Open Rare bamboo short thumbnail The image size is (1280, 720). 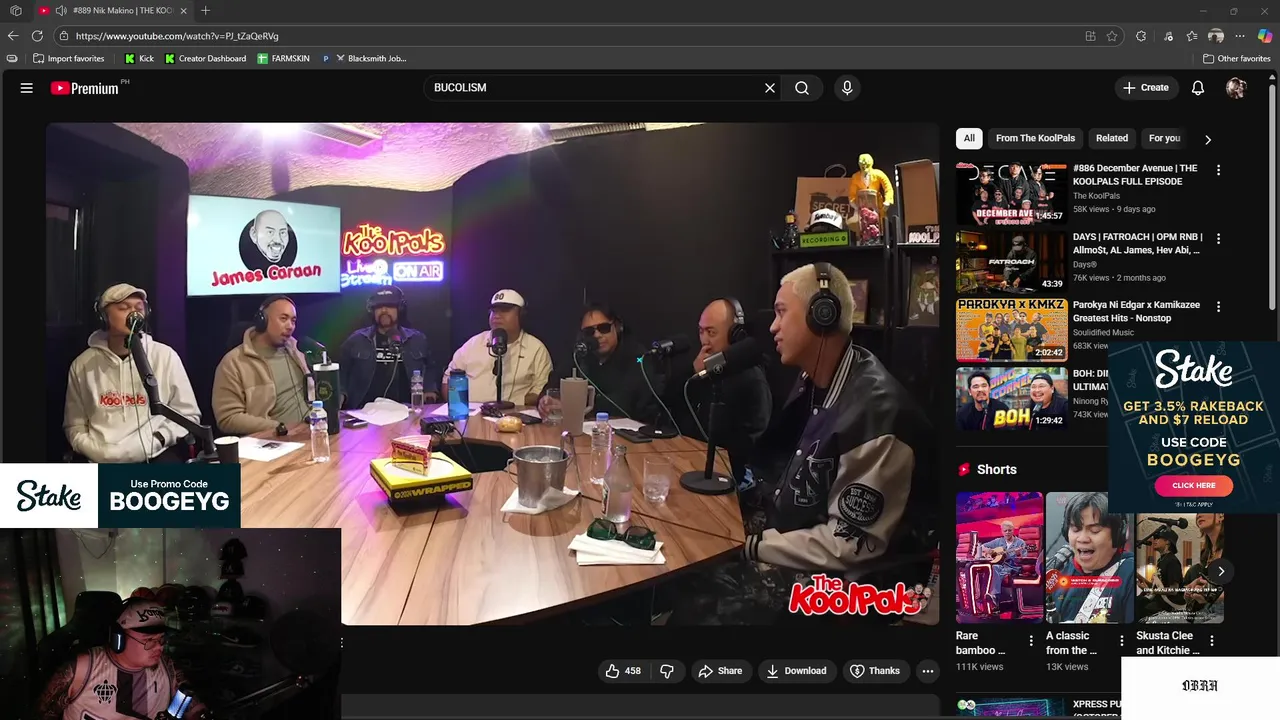(999, 557)
